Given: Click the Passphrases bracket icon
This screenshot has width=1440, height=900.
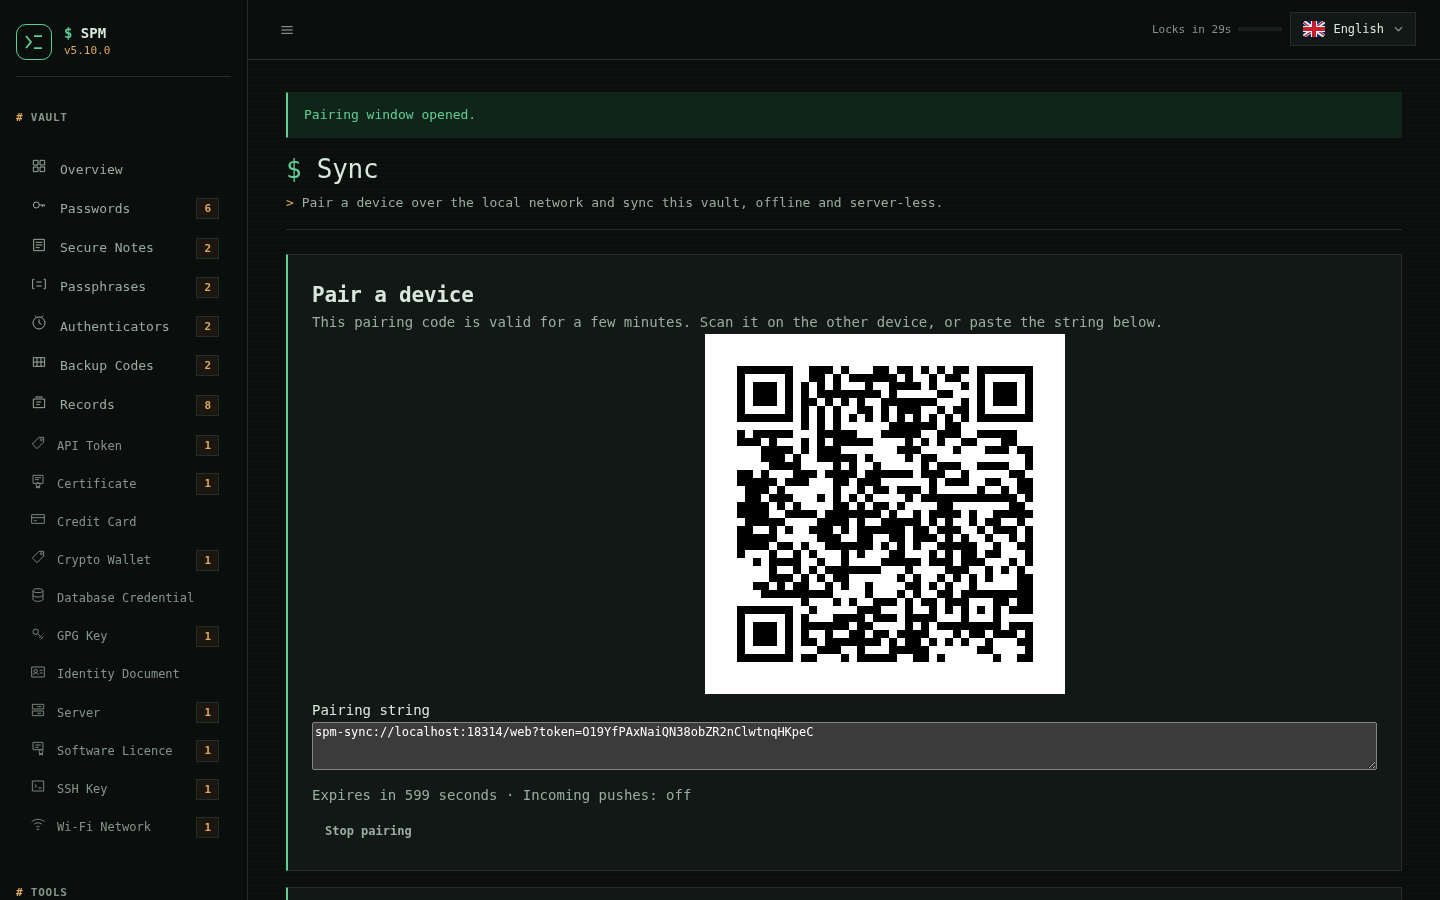Looking at the screenshot, I should (x=39, y=284).
